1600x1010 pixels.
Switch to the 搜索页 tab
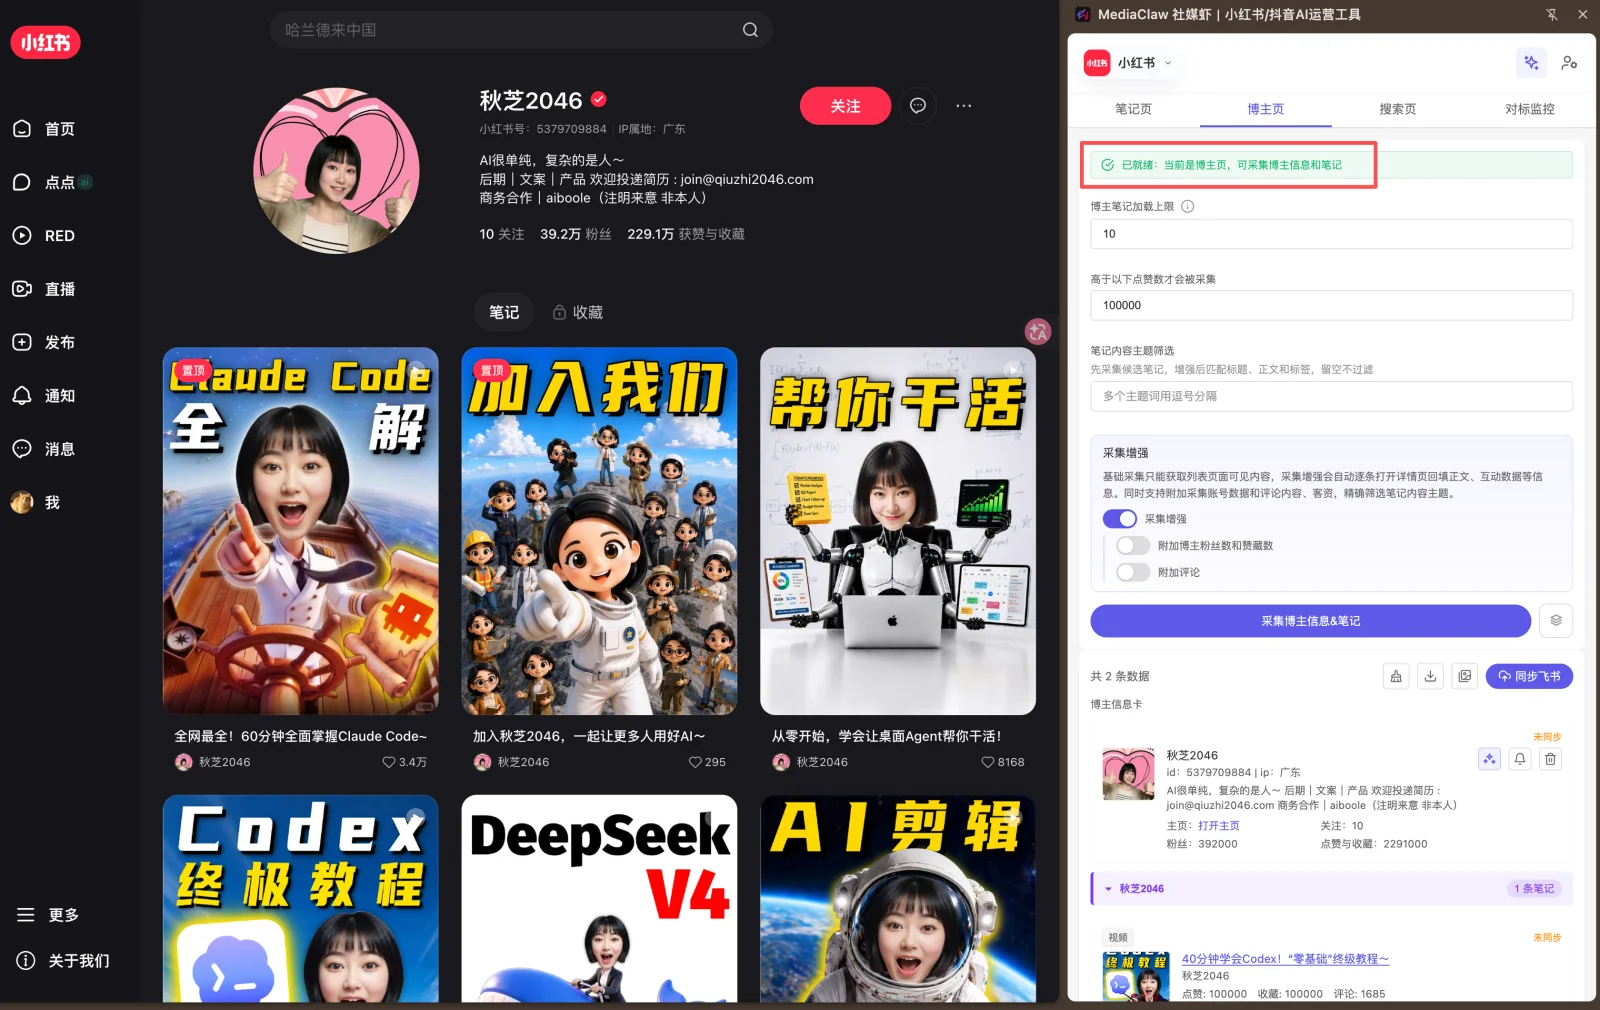(1397, 109)
